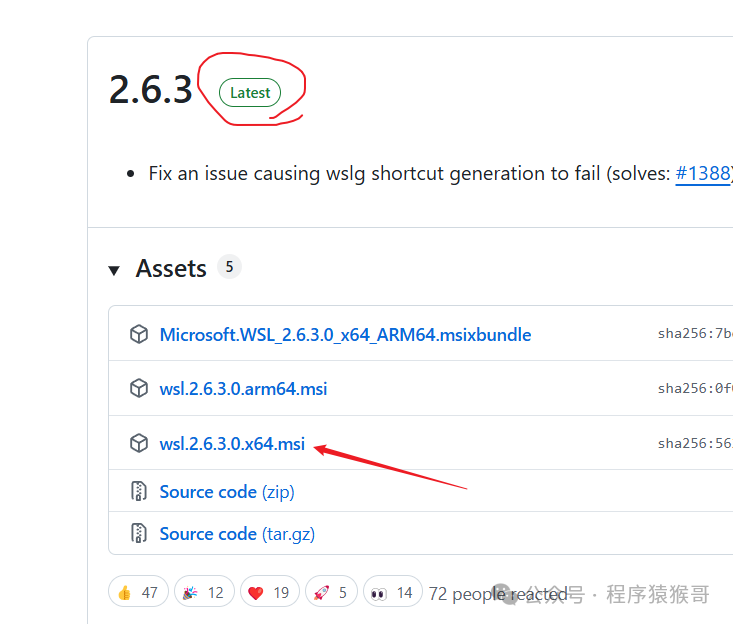Toggle the eyes reaction
Image resolution: width=733 pixels, height=624 pixels.
[392, 592]
